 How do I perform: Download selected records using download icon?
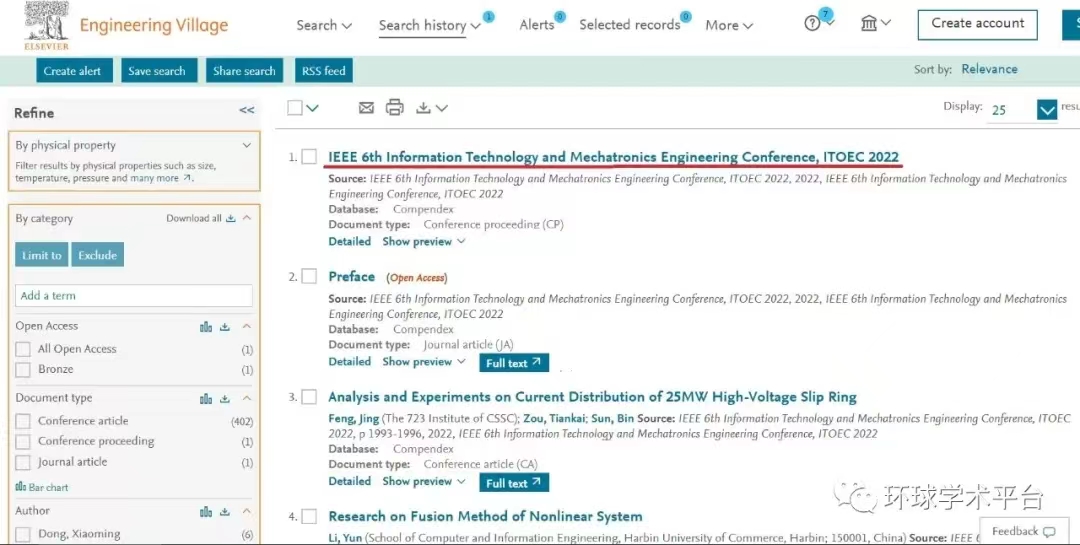pyautogui.click(x=424, y=108)
